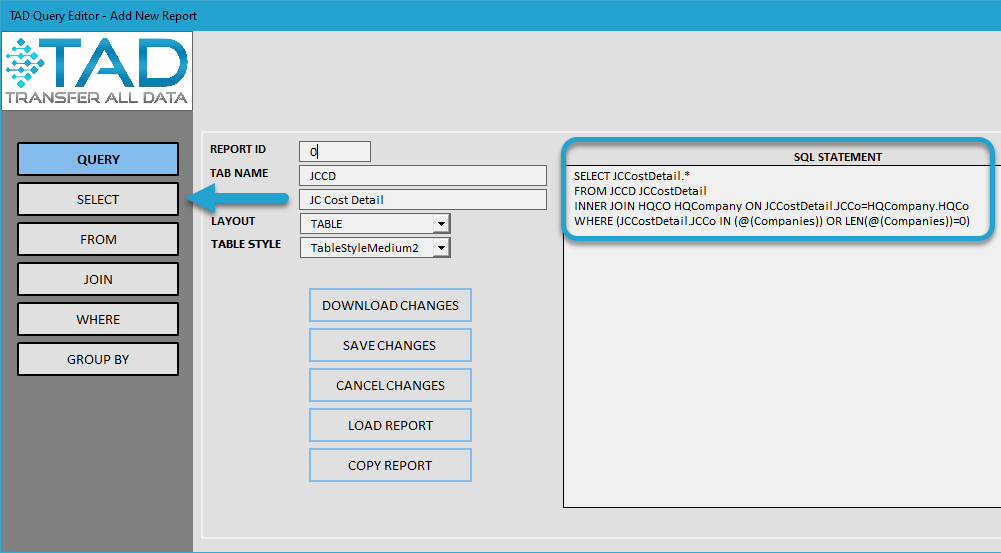Click the REPORT ID label
Screen dimensions: 1001x553
point(237,149)
